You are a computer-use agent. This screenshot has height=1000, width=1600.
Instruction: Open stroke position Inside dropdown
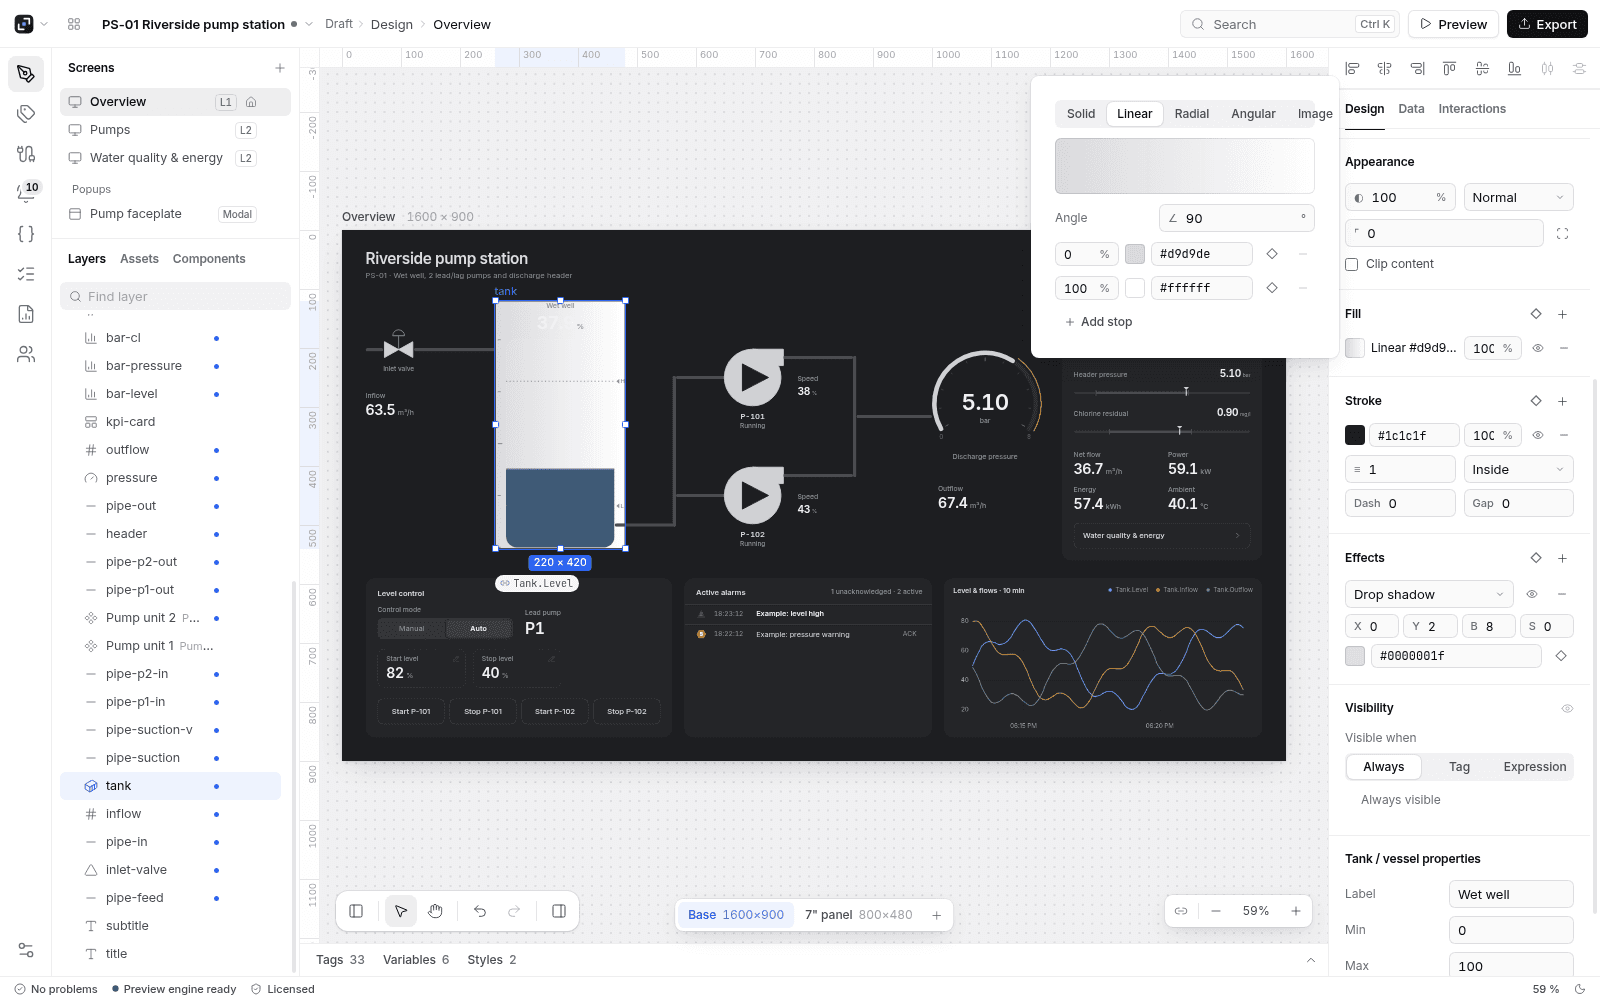(x=1518, y=470)
